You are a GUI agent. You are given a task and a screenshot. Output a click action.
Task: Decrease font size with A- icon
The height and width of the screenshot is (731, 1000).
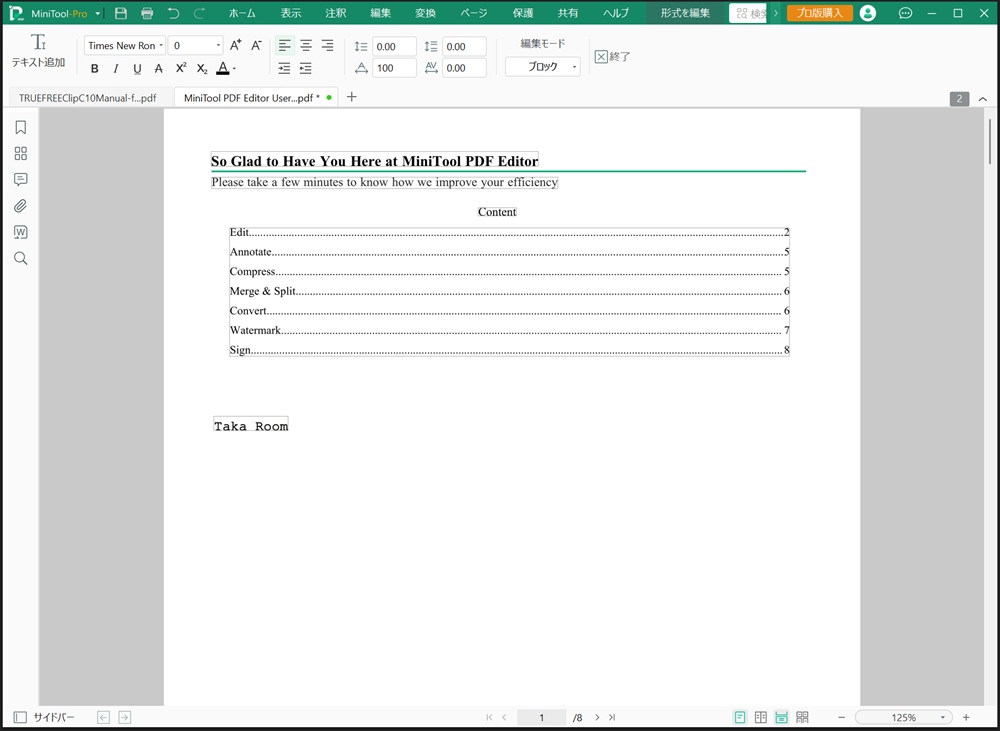click(x=256, y=45)
